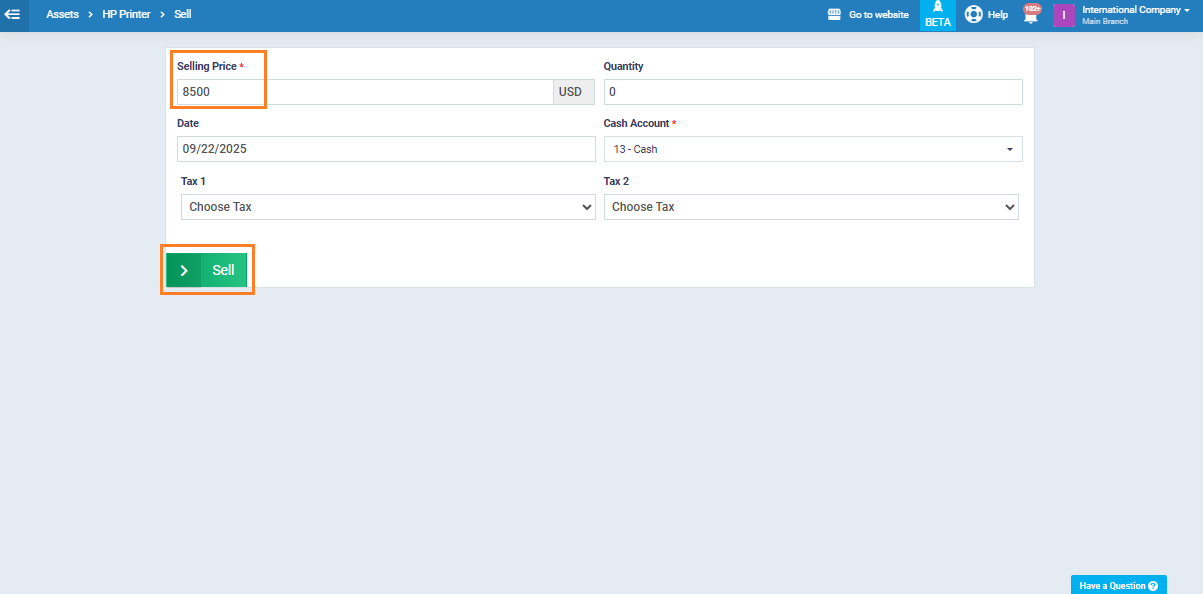
Task: Open the notifications bell icon
Action: 1031,14
